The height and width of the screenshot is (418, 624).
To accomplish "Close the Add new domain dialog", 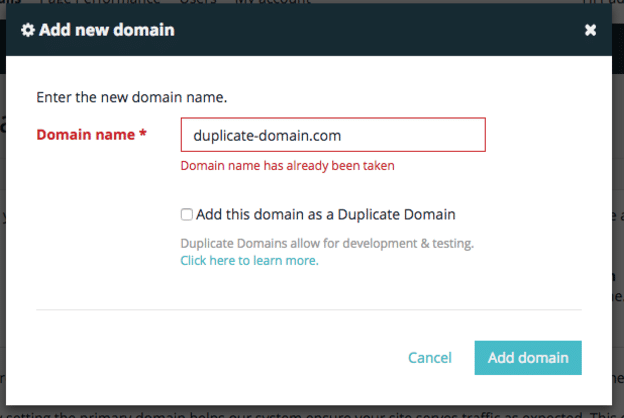I will 590,30.
